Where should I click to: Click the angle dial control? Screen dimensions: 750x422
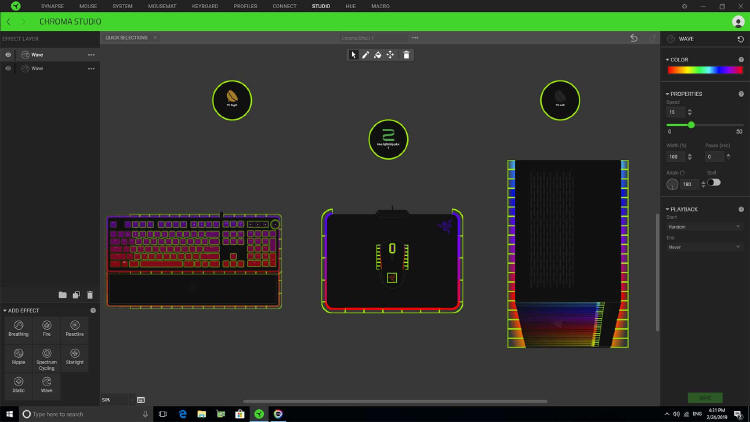coord(672,184)
